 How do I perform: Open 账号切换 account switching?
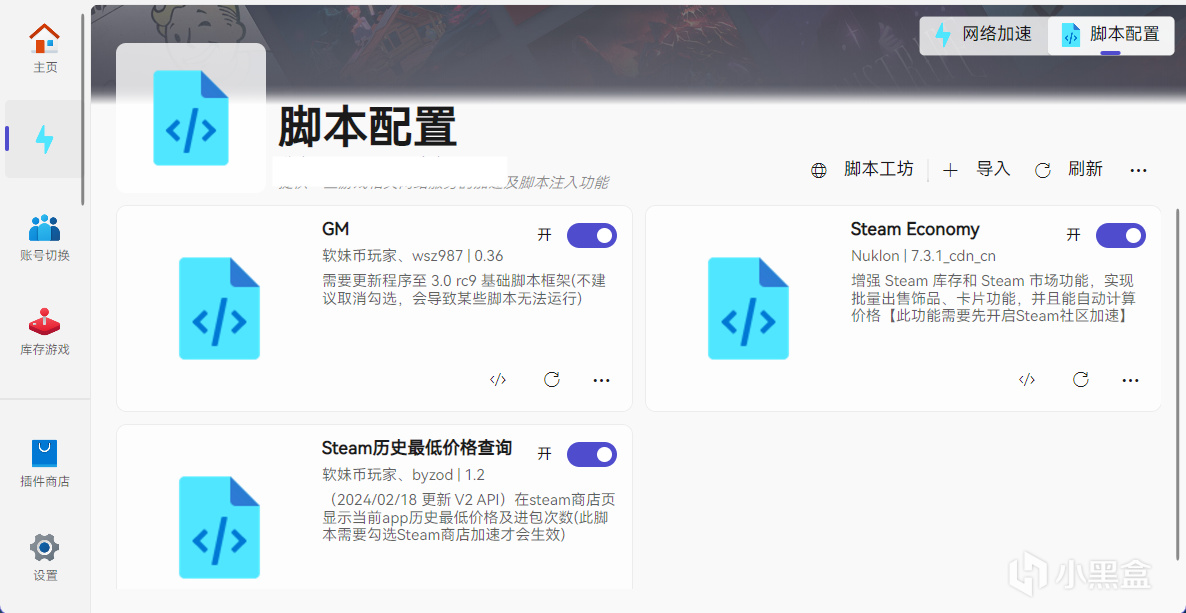45,238
